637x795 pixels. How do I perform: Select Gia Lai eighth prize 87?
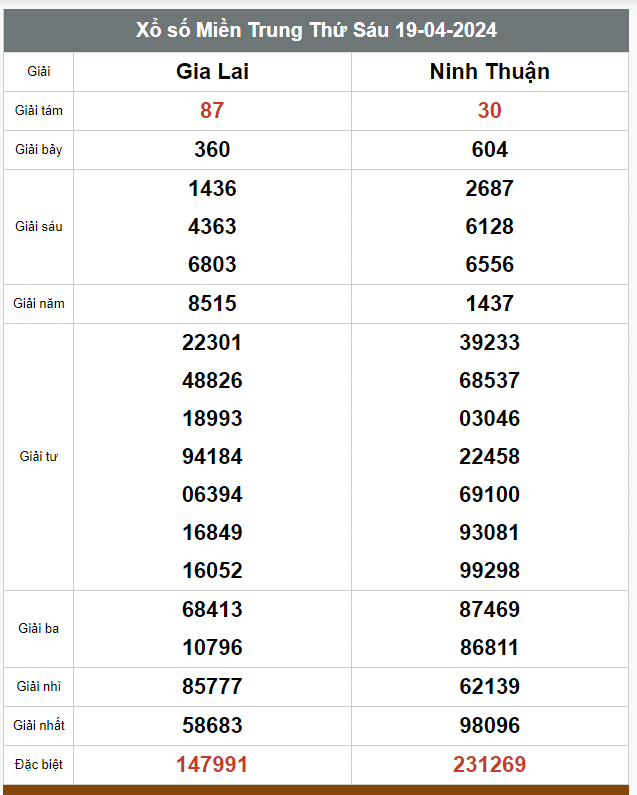(x=212, y=111)
